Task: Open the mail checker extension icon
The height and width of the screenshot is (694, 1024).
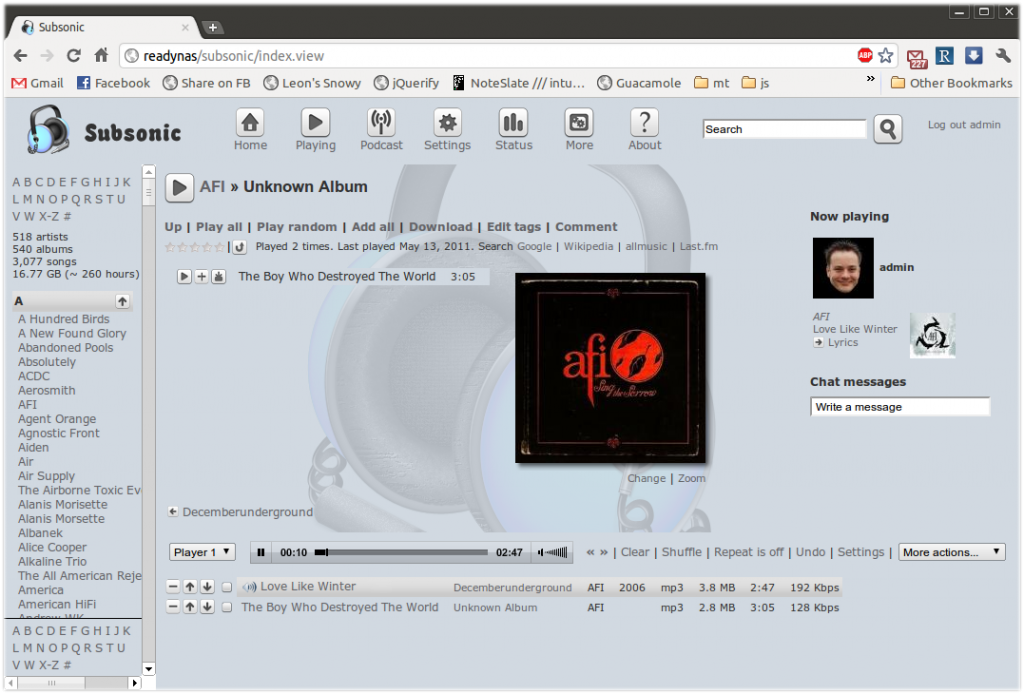Action: point(917,57)
